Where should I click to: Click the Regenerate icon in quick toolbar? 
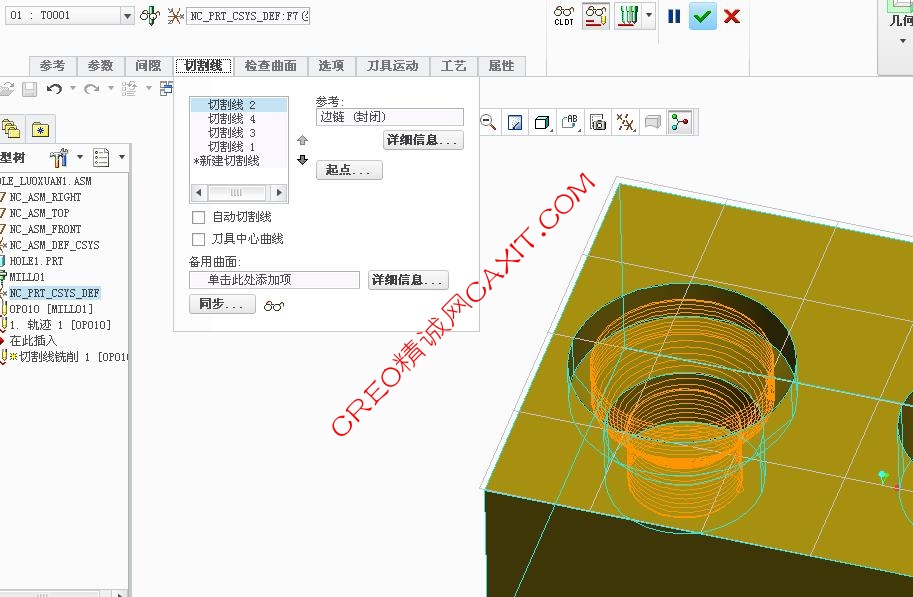point(129,89)
